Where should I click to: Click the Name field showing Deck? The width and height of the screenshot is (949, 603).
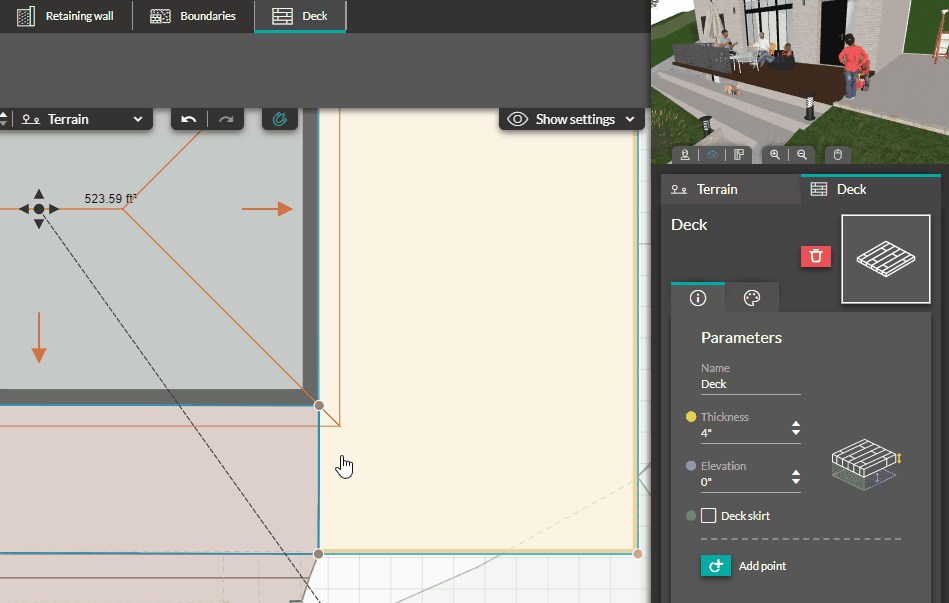[x=750, y=383]
